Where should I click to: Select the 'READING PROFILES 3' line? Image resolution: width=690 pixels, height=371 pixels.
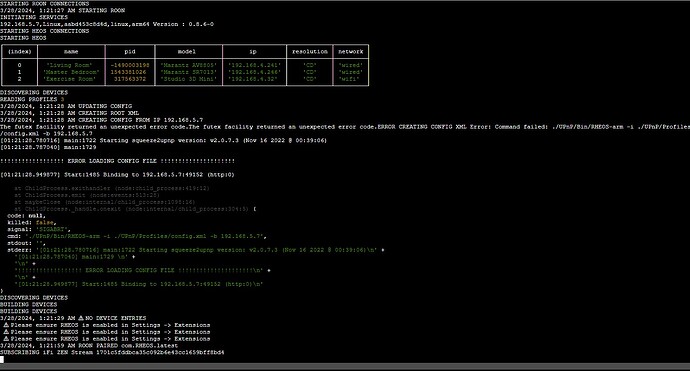pos(32,99)
